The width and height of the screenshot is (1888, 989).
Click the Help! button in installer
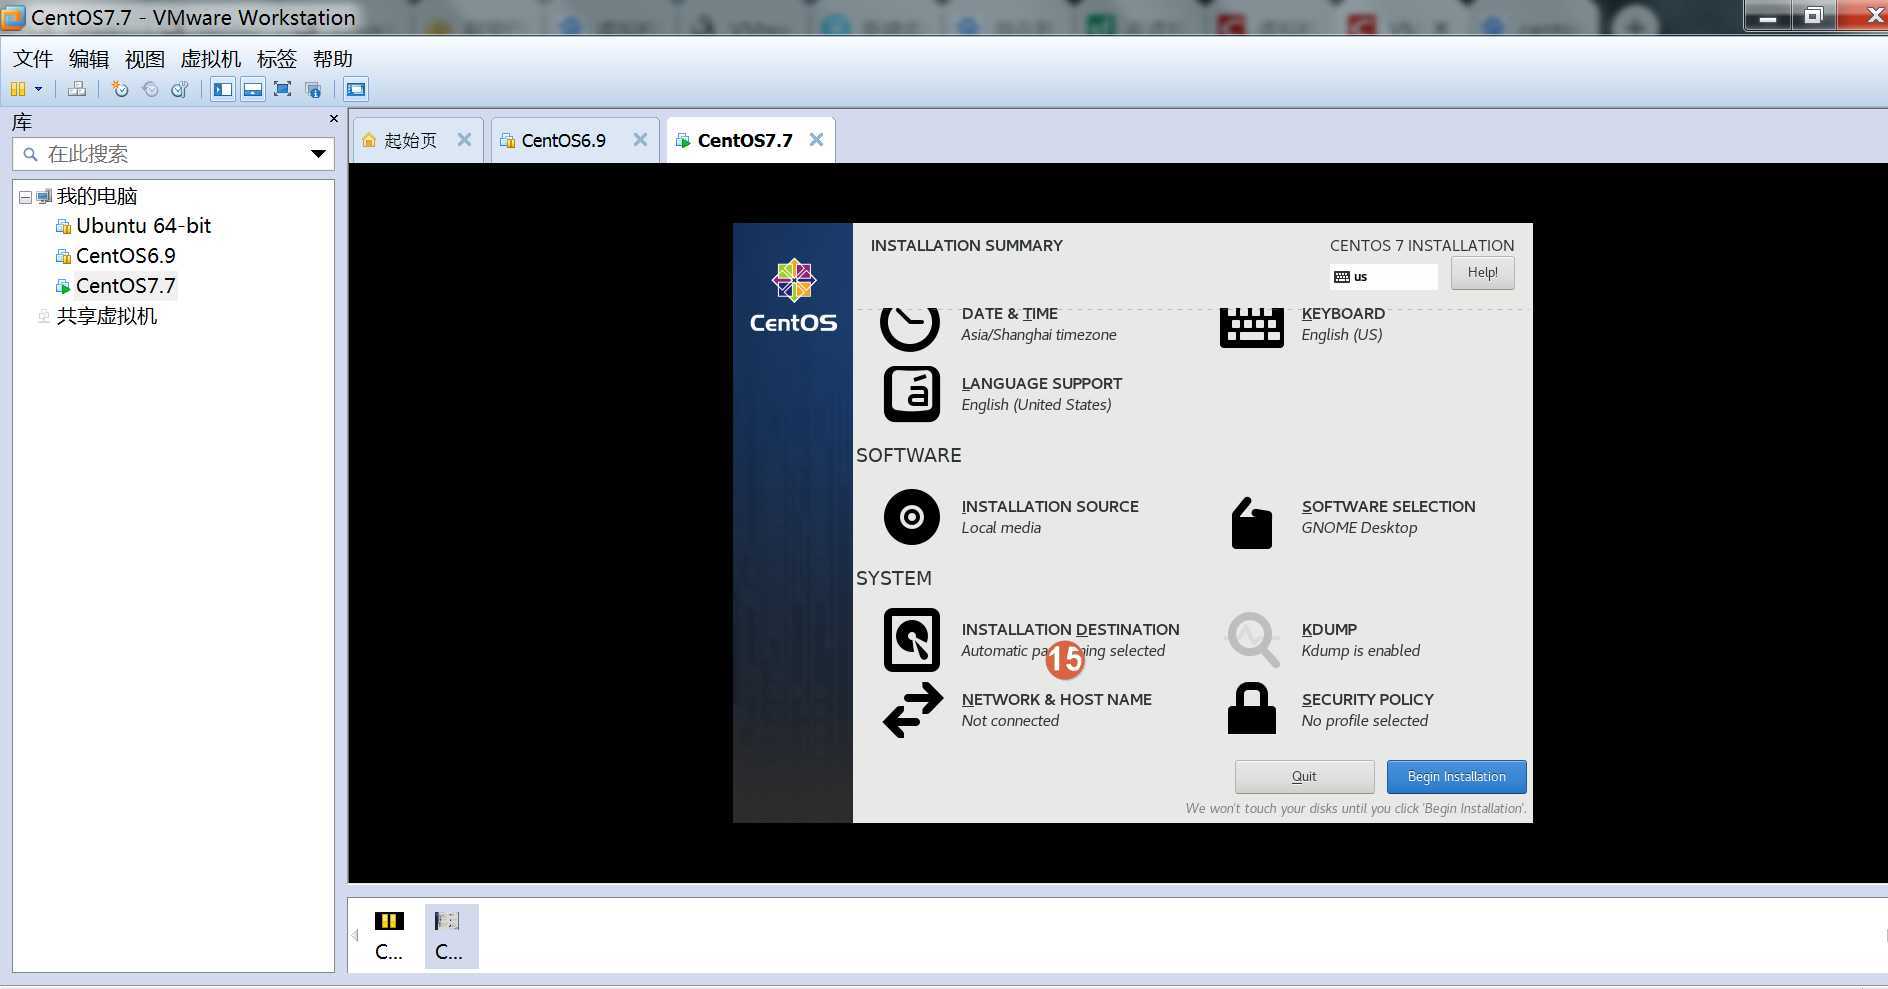click(x=1482, y=273)
